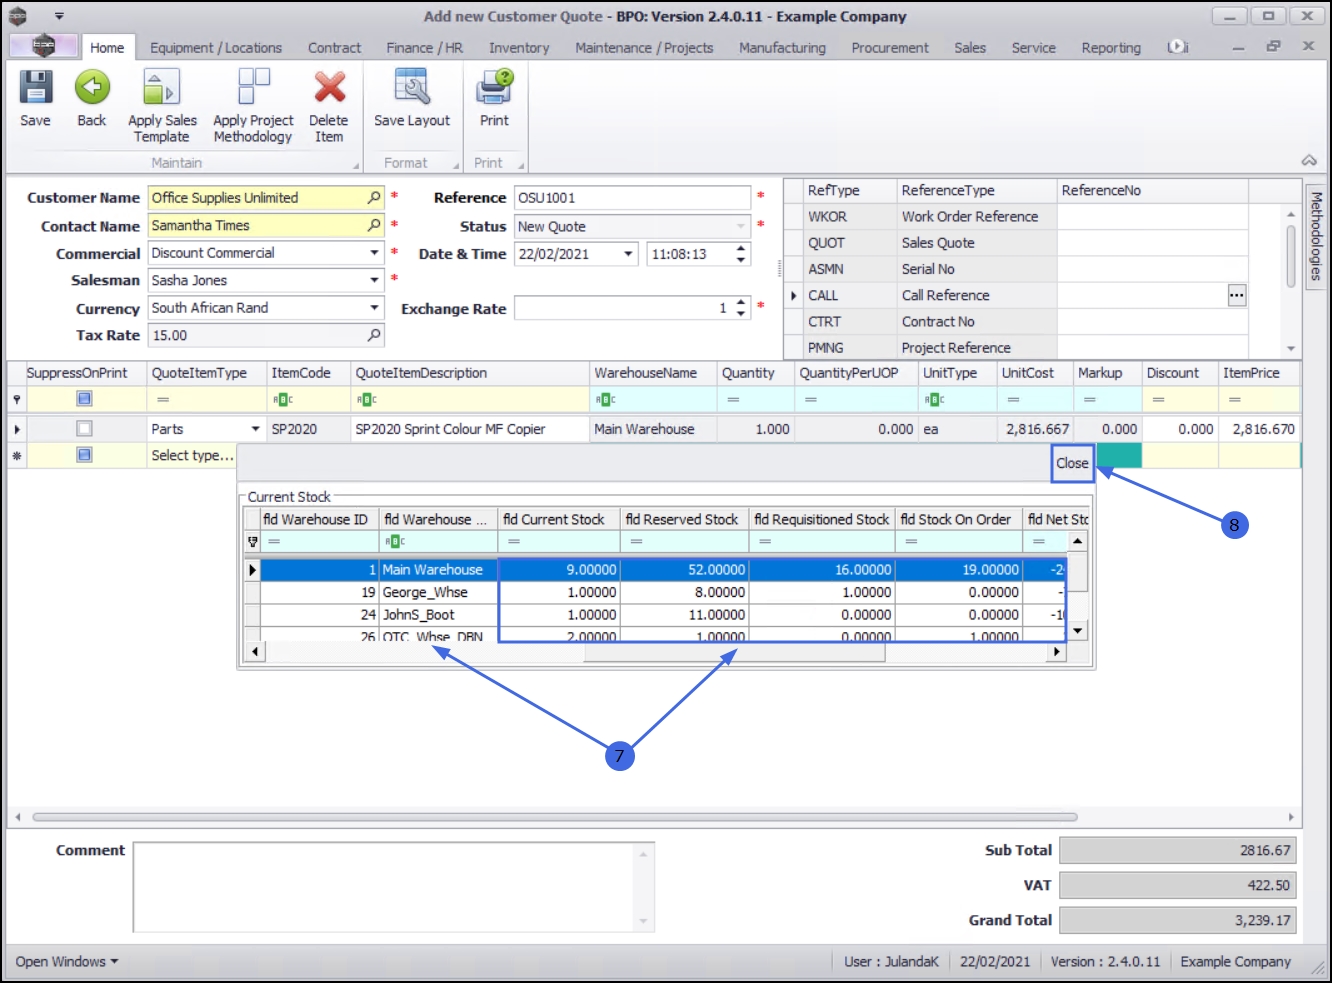The image size is (1332, 983).
Task: Click the QuoteItemDescription filter condition icon
Action: coord(366,400)
